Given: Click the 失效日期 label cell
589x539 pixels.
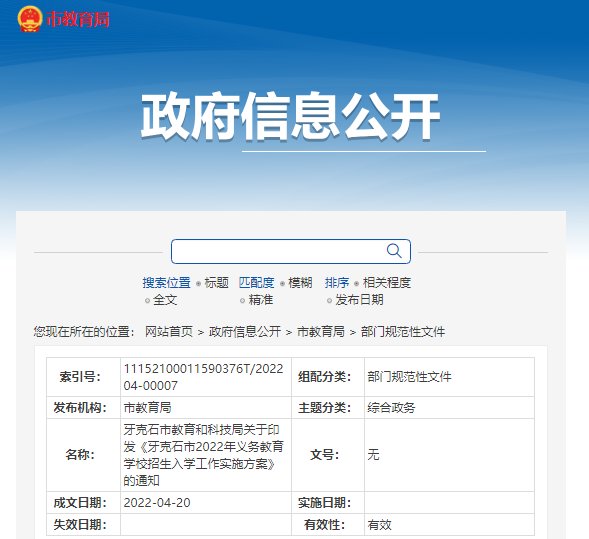Looking at the screenshot, I should (x=83, y=525).
